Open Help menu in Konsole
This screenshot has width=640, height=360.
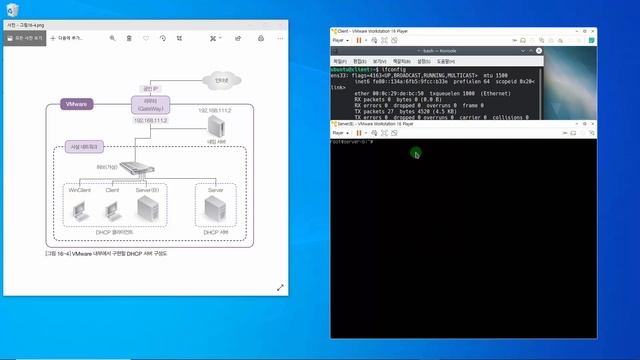446,61
